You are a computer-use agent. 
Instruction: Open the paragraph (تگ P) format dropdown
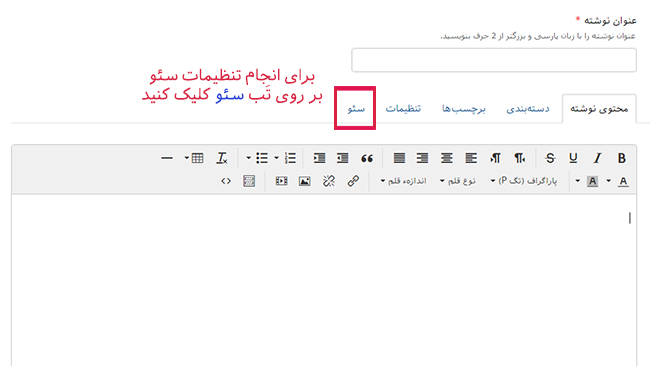(x=524, y=181)
